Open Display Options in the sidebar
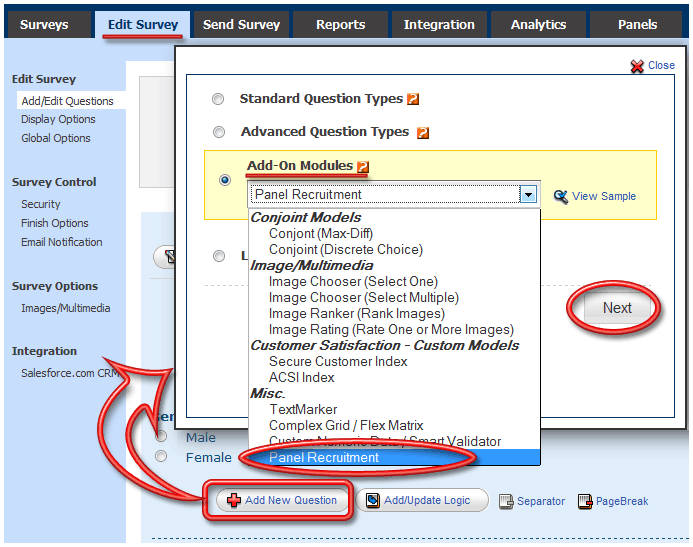 pyautogui.click(x=58, y=119)
